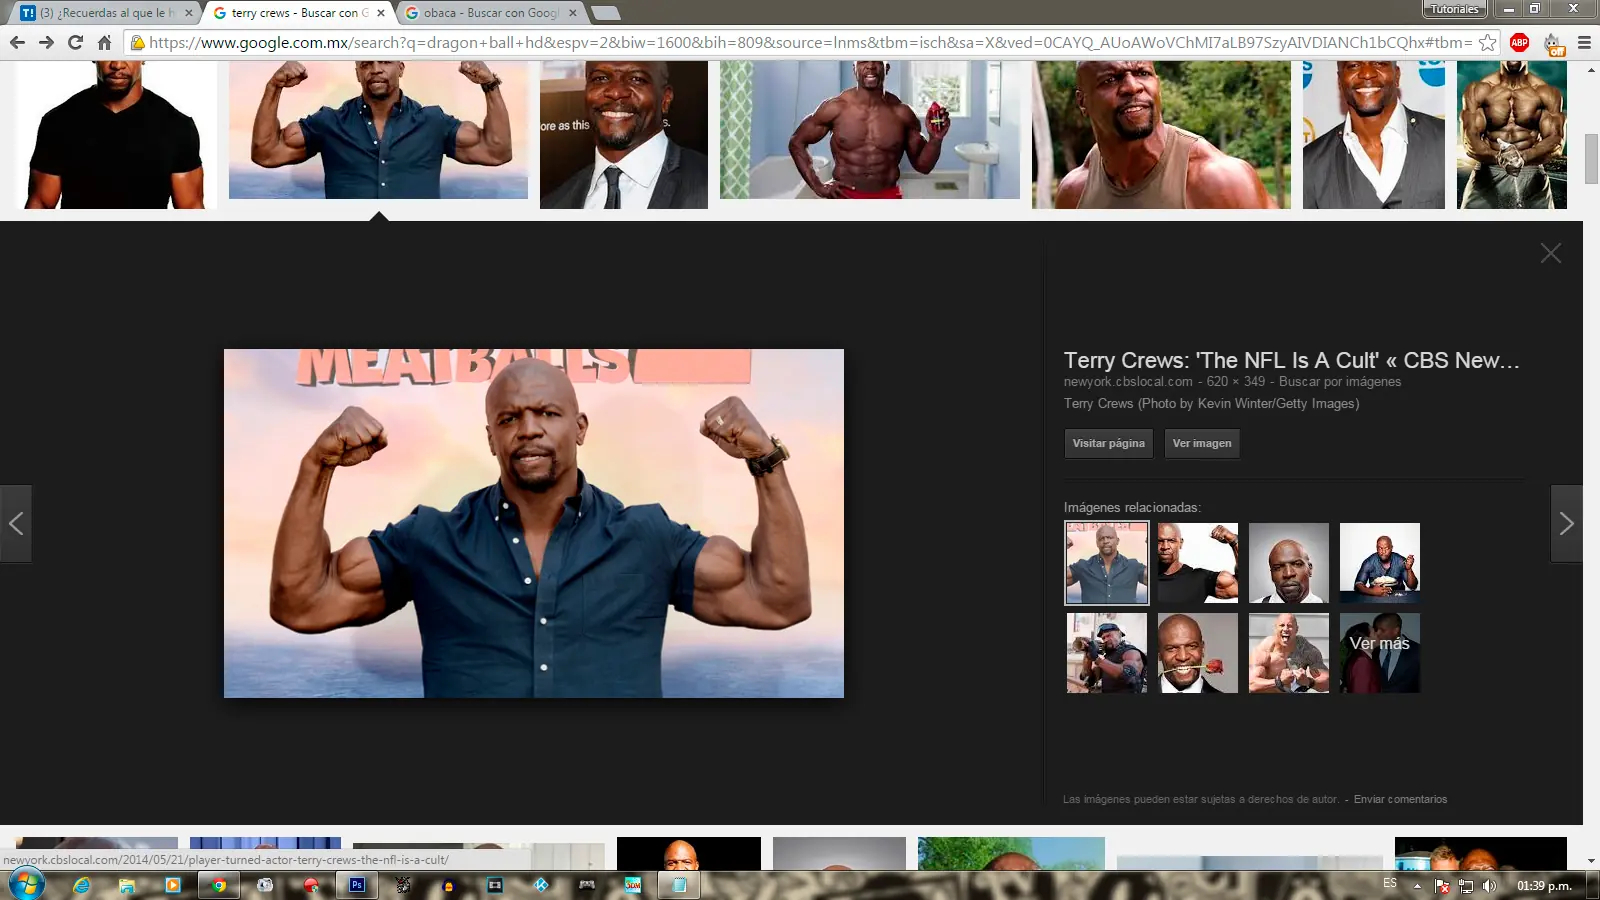The height and width of the screenshot is (900, 1600).
Task: Open the notepad icon in the taskbar
Action: (679, 885)
